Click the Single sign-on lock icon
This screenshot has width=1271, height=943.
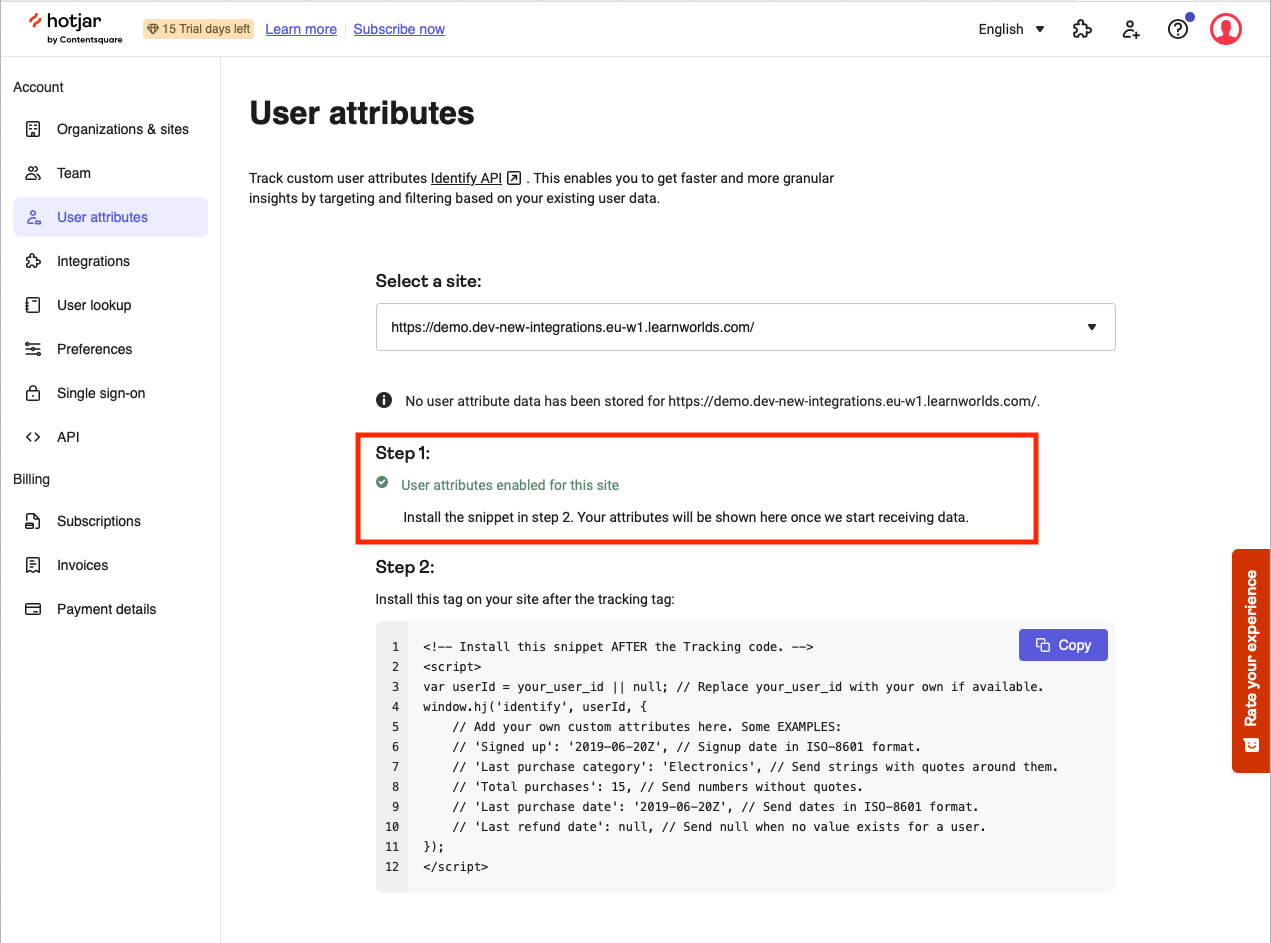[x=33, y=393]
